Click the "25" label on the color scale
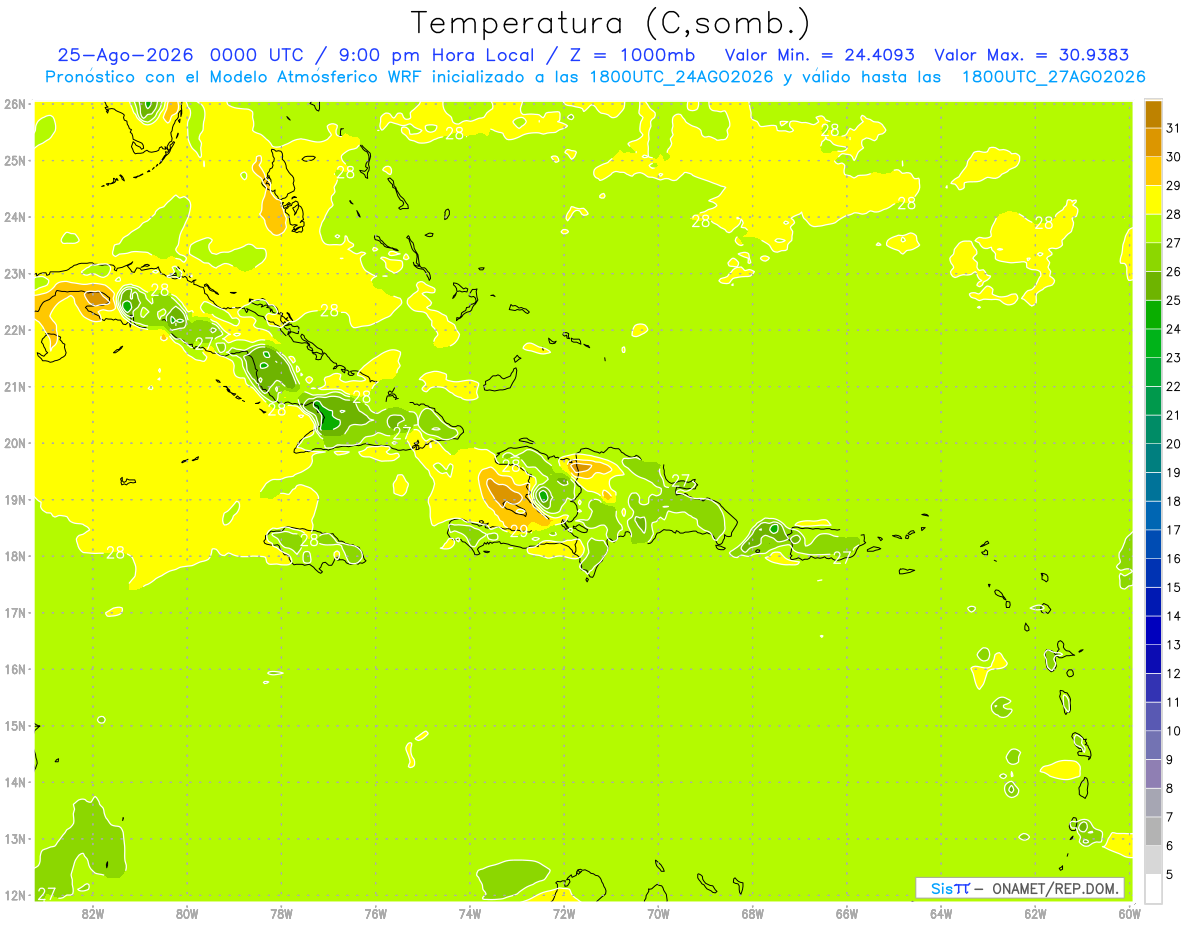Screen dimensions: 1200x927 click(1174, 300)
